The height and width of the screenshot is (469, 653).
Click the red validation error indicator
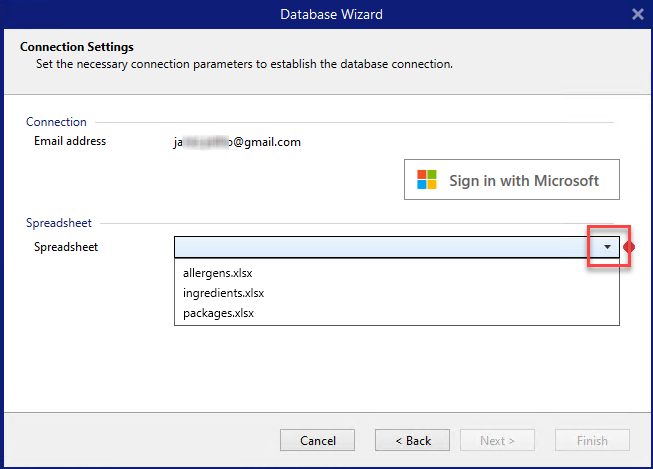(x=629, y=247)
